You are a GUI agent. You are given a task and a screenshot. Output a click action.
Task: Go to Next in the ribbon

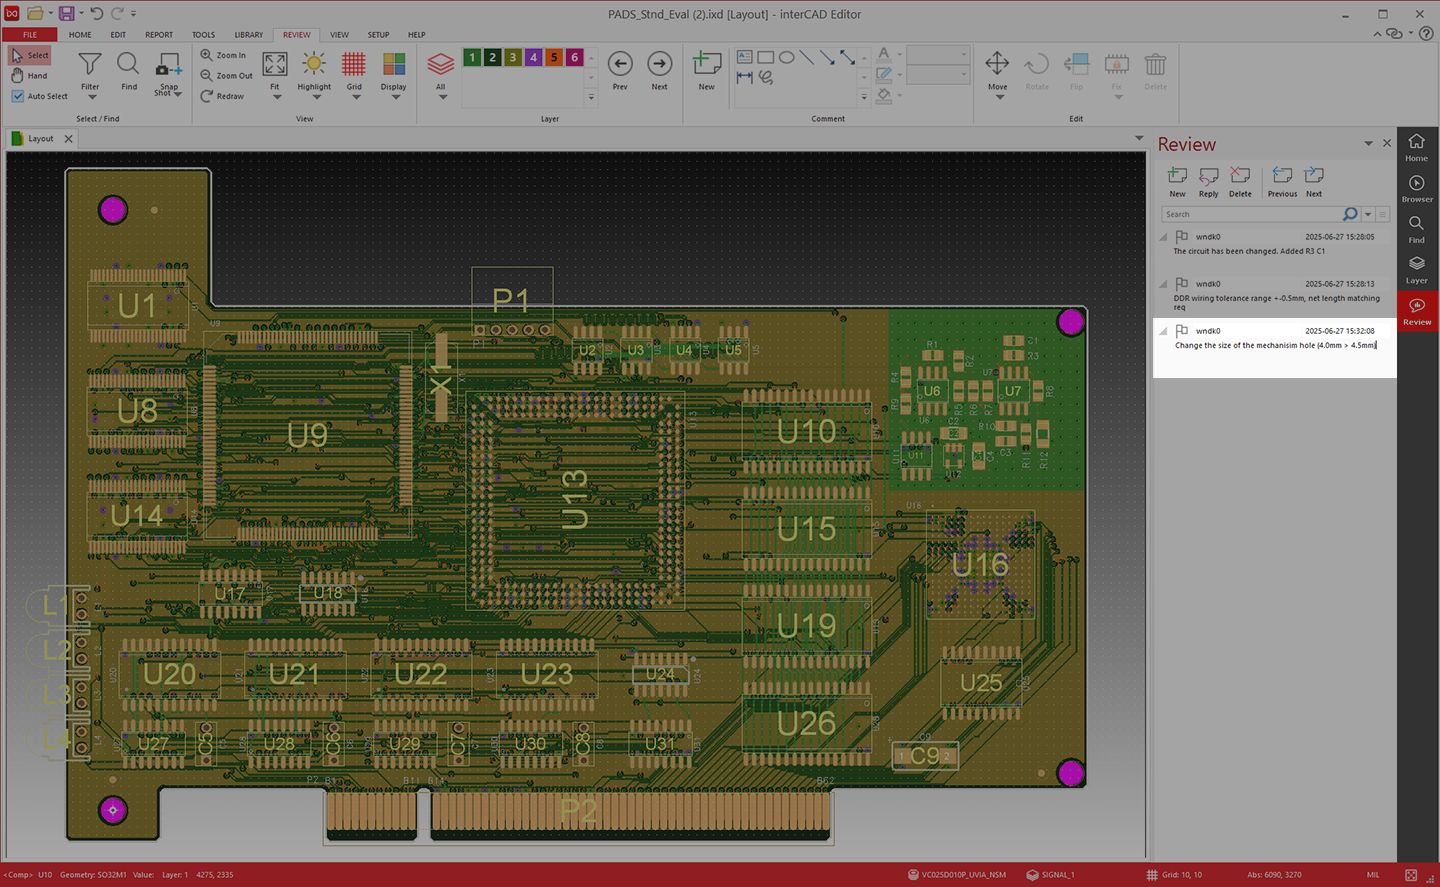[659, 72]
